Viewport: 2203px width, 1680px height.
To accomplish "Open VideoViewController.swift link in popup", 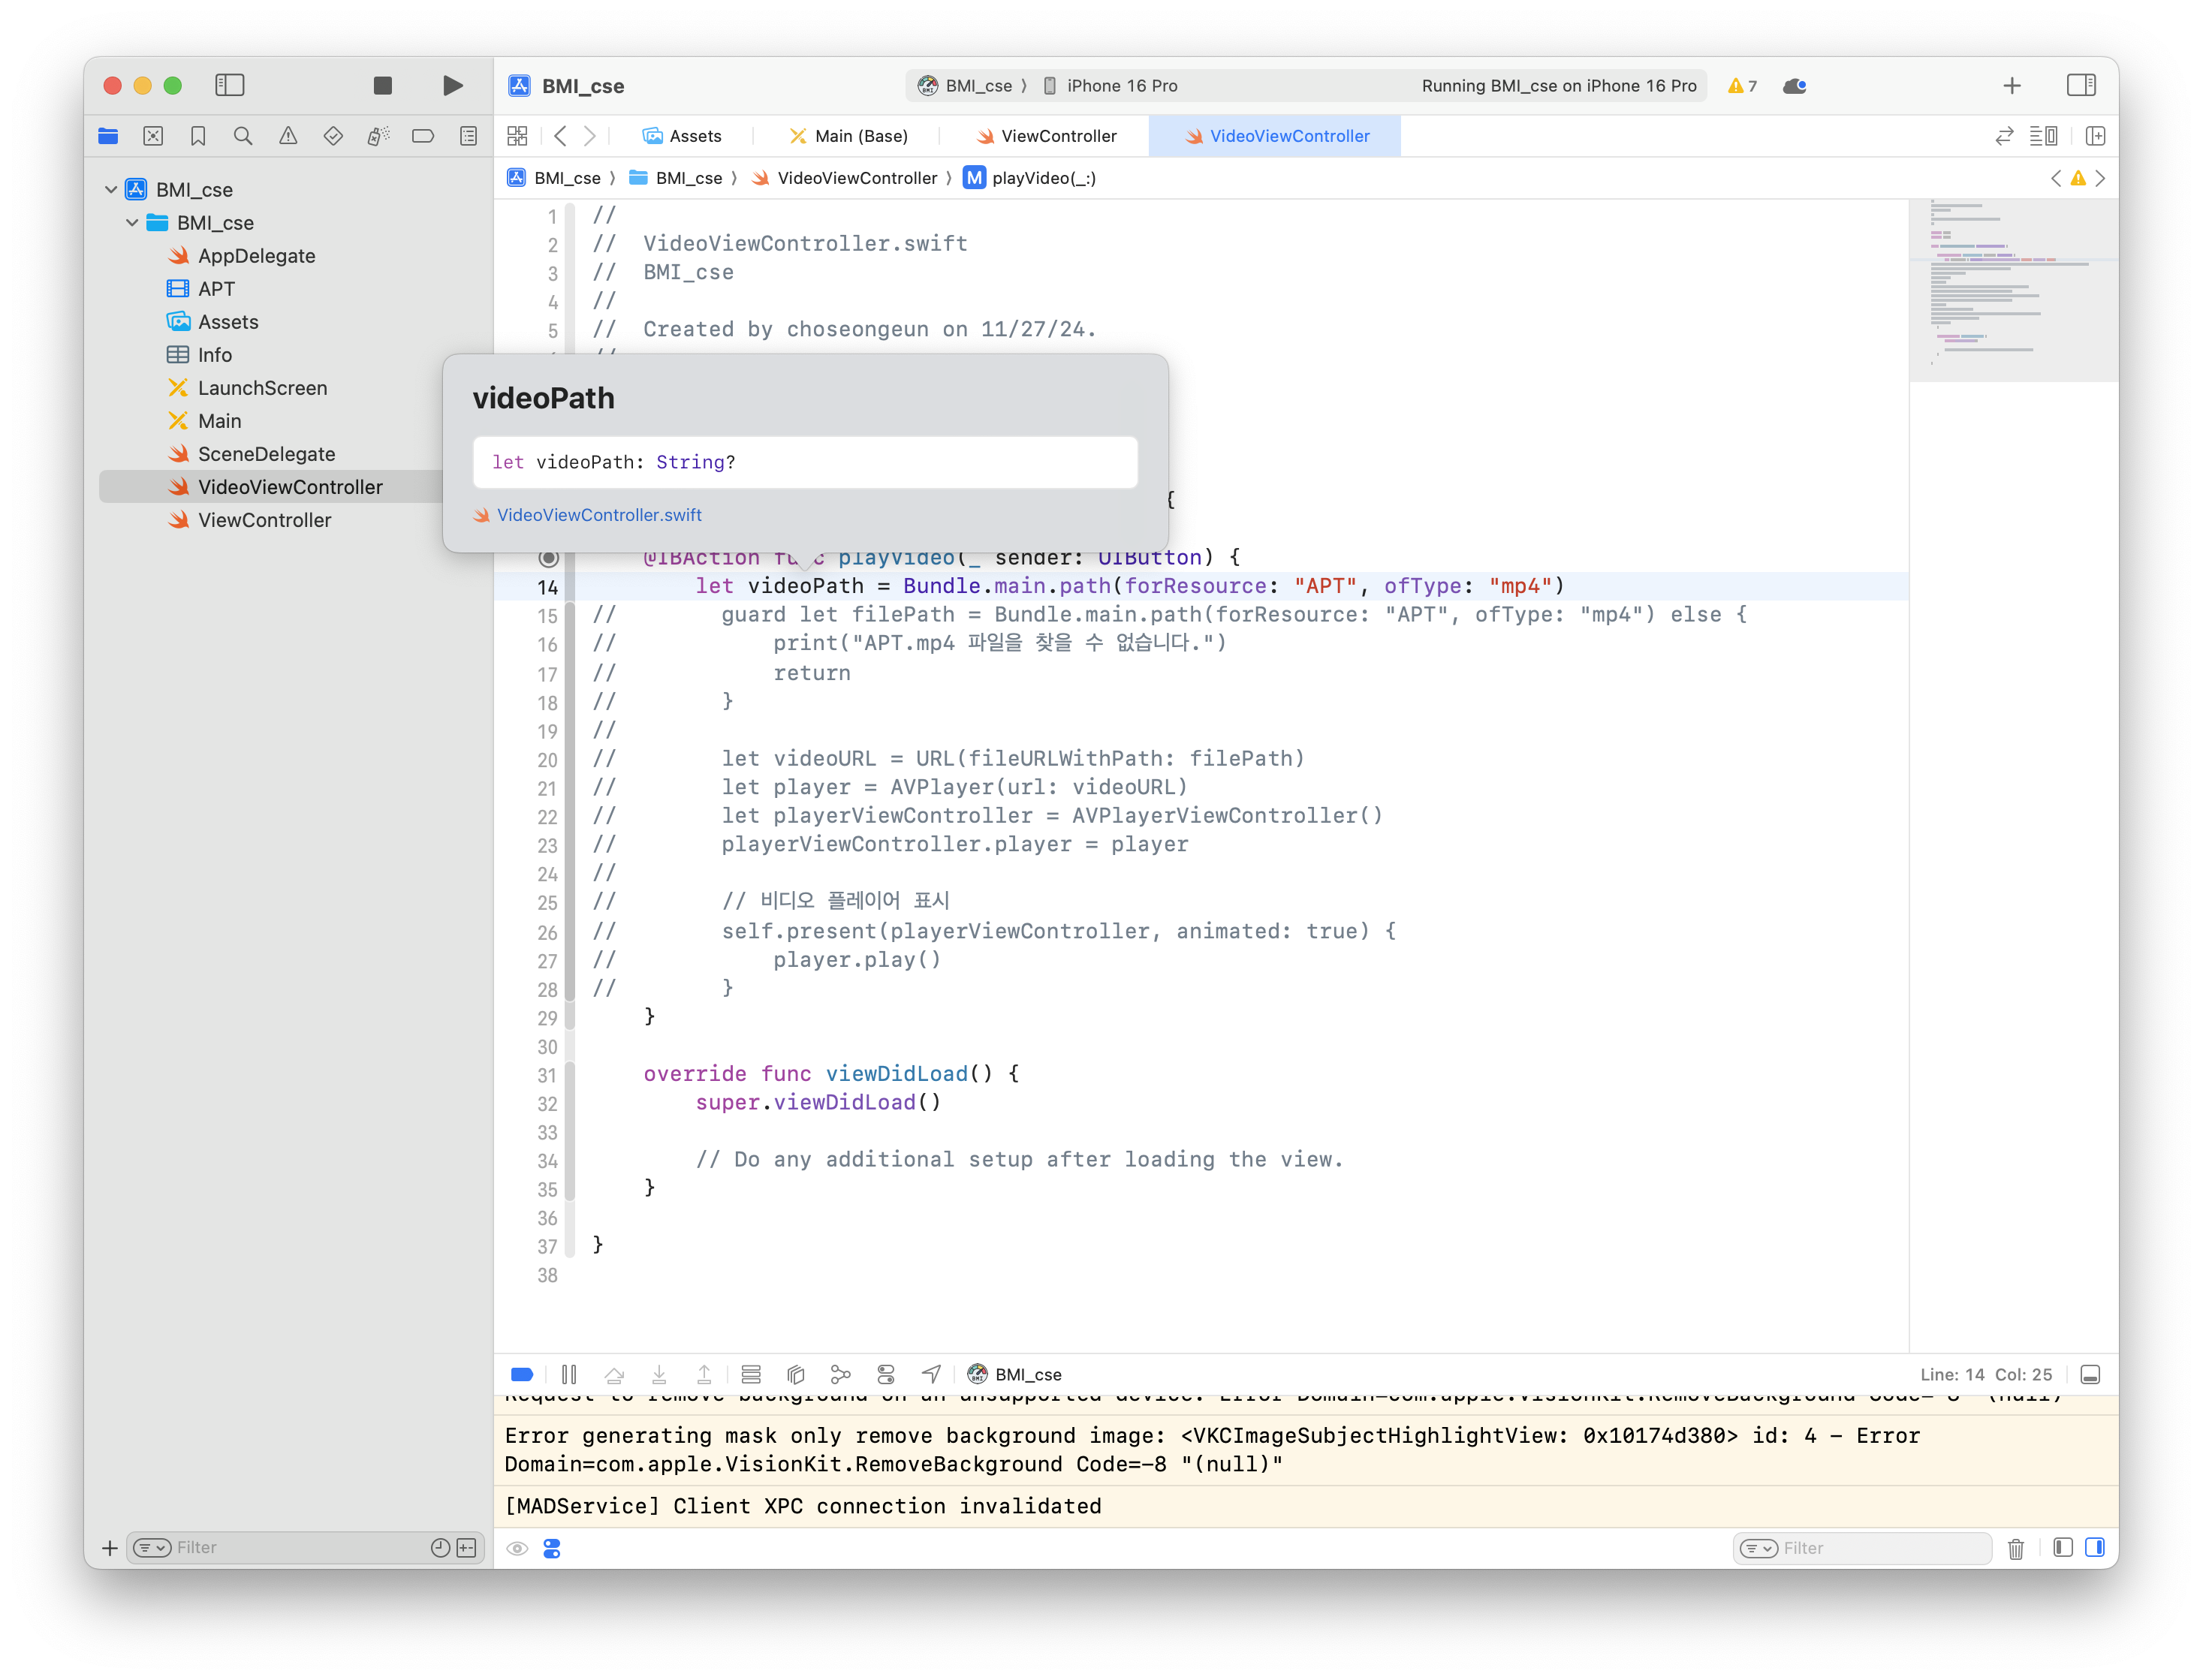I will pos(599,515).
